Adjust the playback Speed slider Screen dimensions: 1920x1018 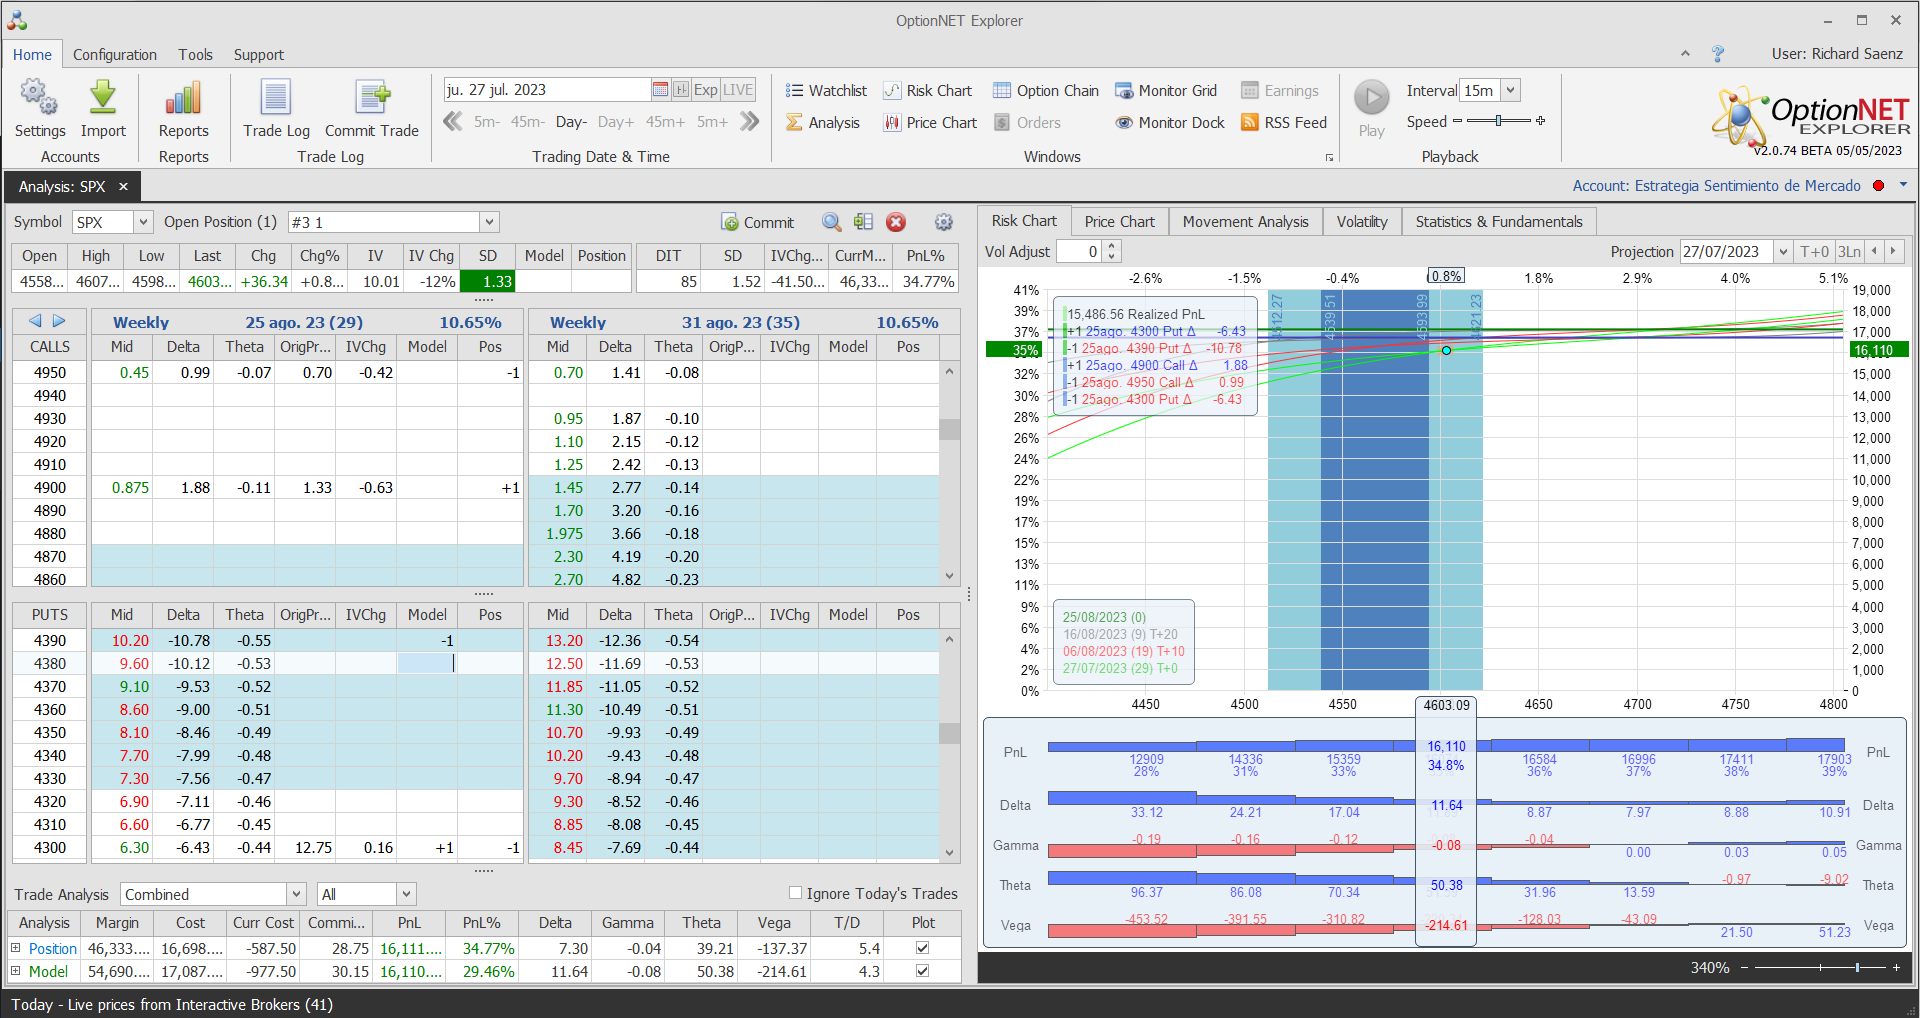1498,121
